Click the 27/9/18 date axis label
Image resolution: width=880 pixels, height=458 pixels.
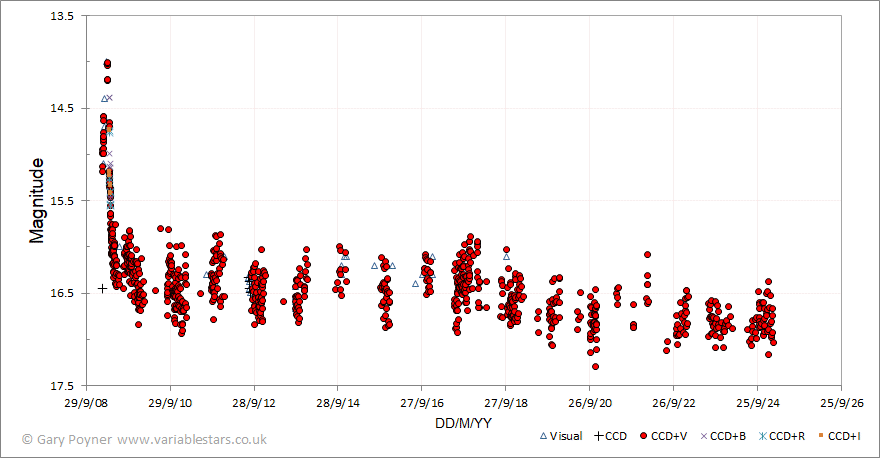tap(506, 403)
